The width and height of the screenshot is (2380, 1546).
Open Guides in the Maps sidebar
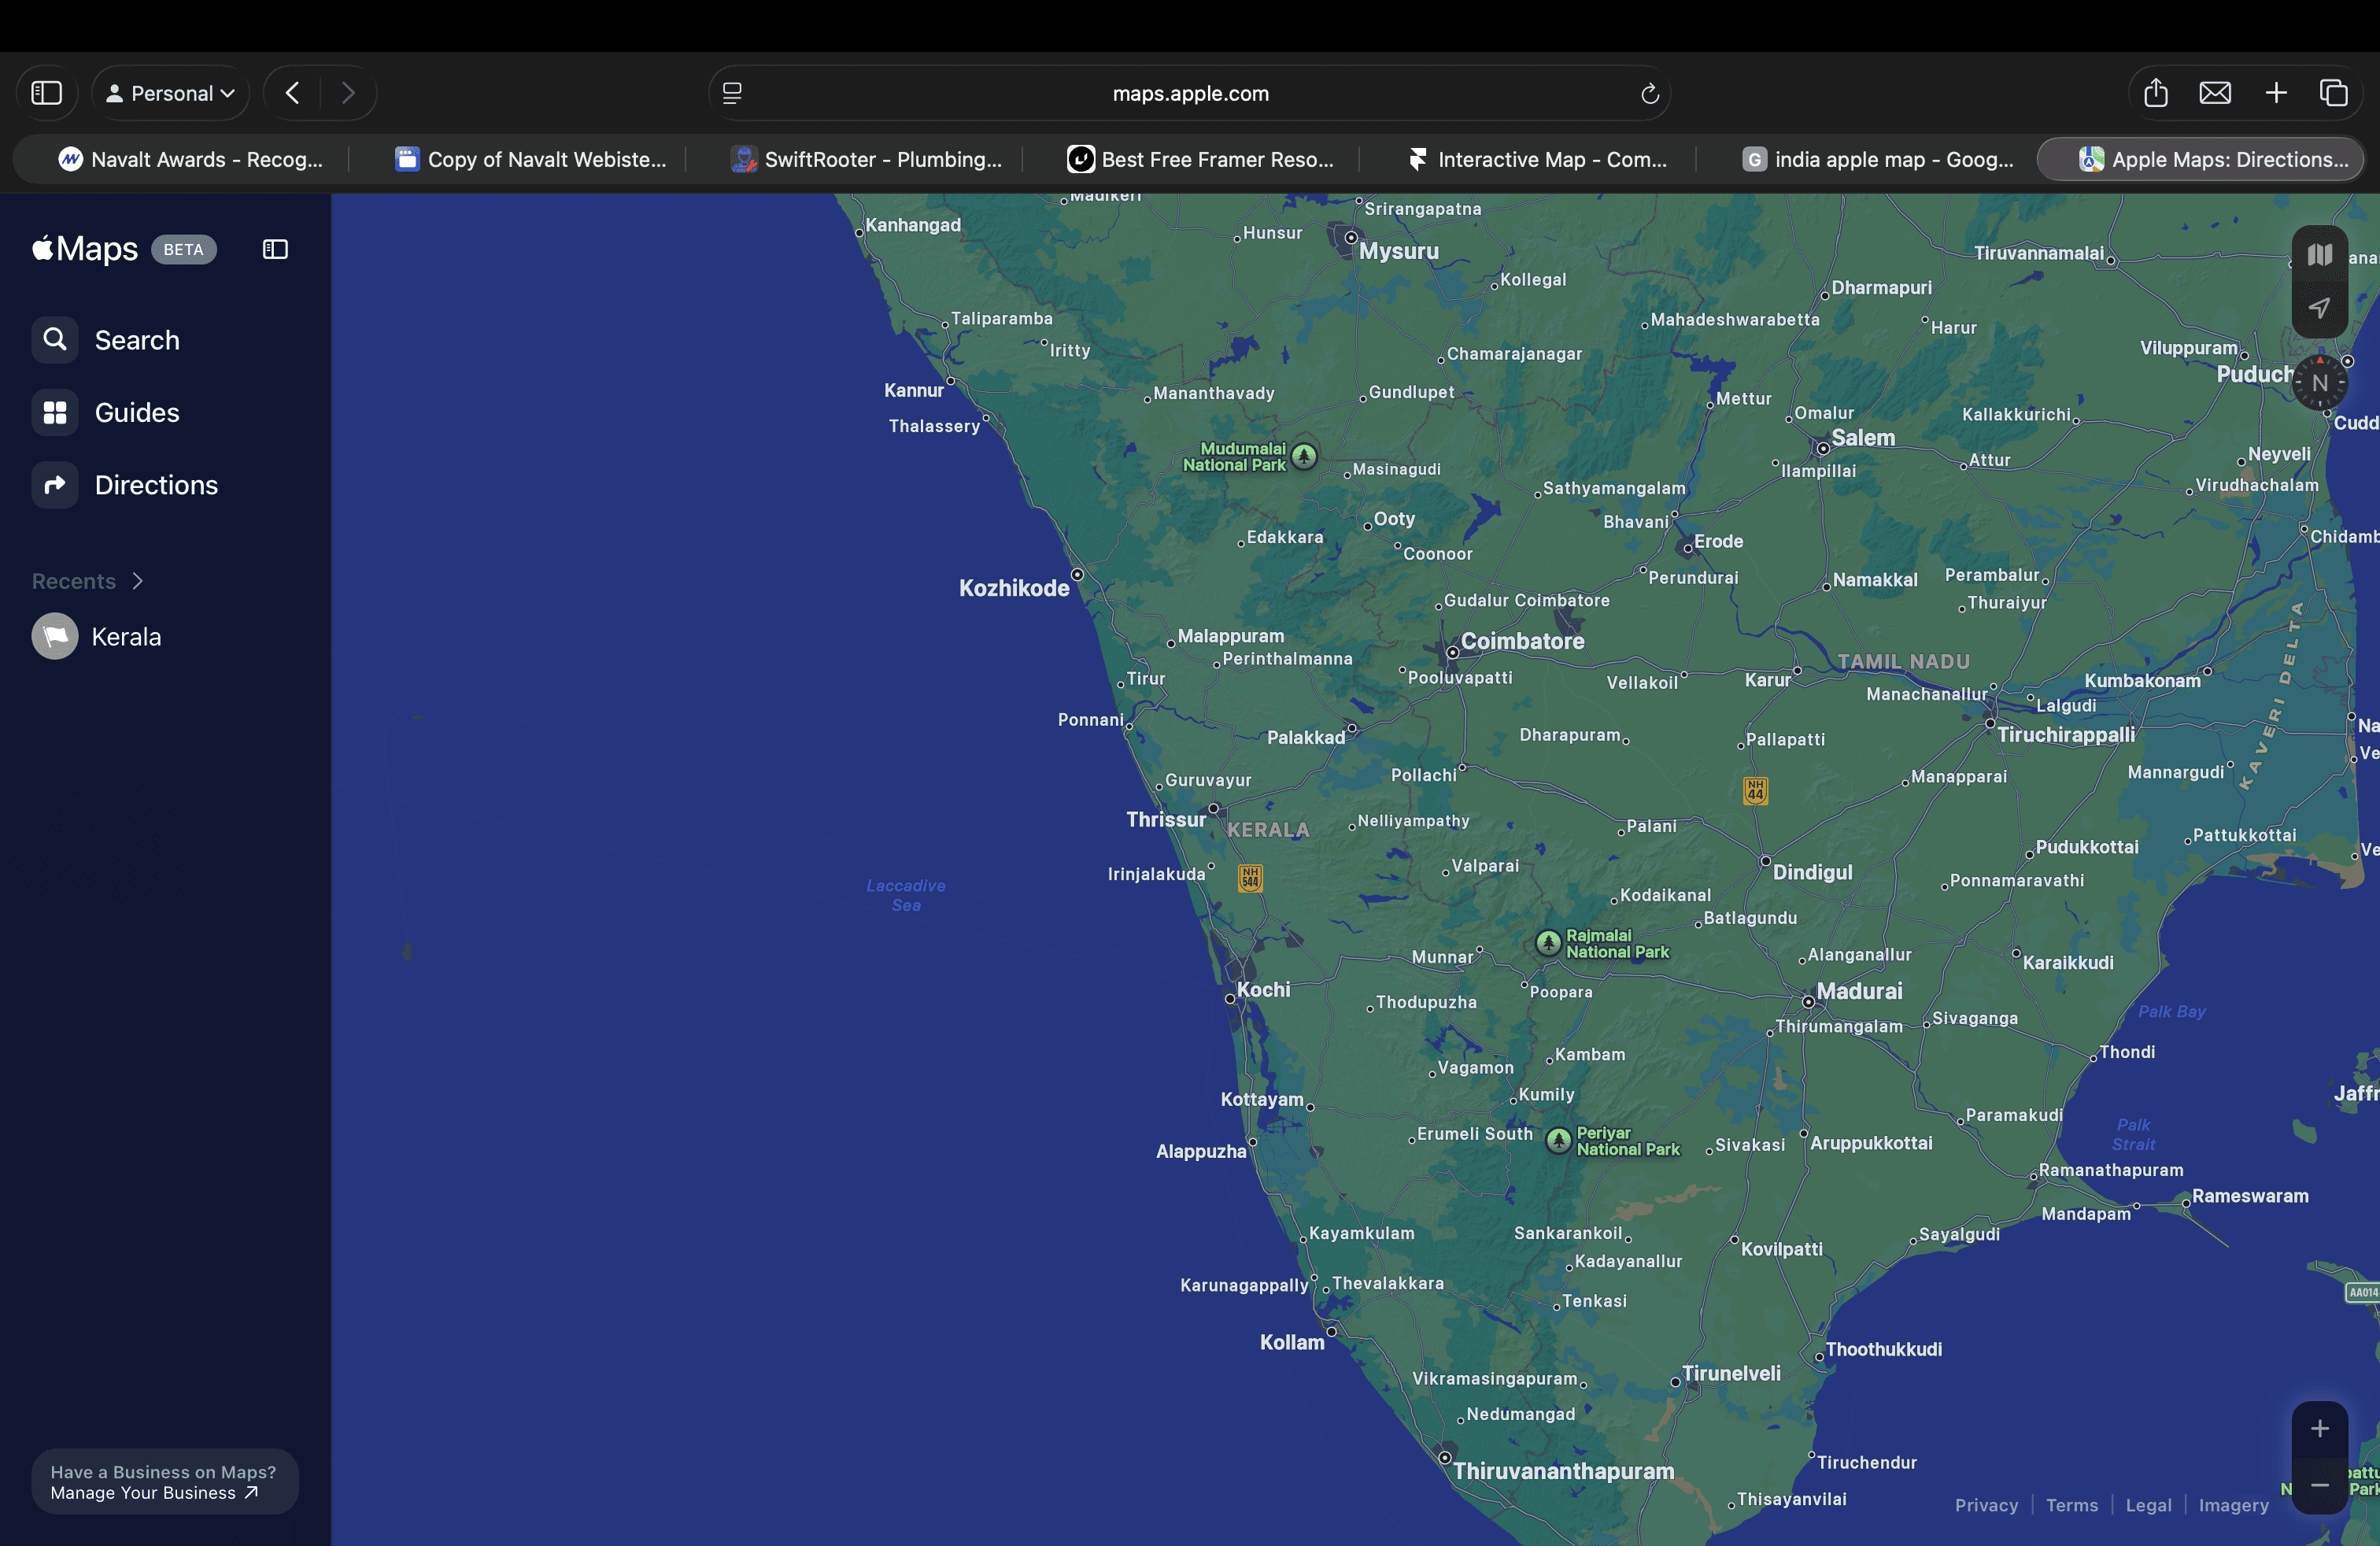click(136, 412)
